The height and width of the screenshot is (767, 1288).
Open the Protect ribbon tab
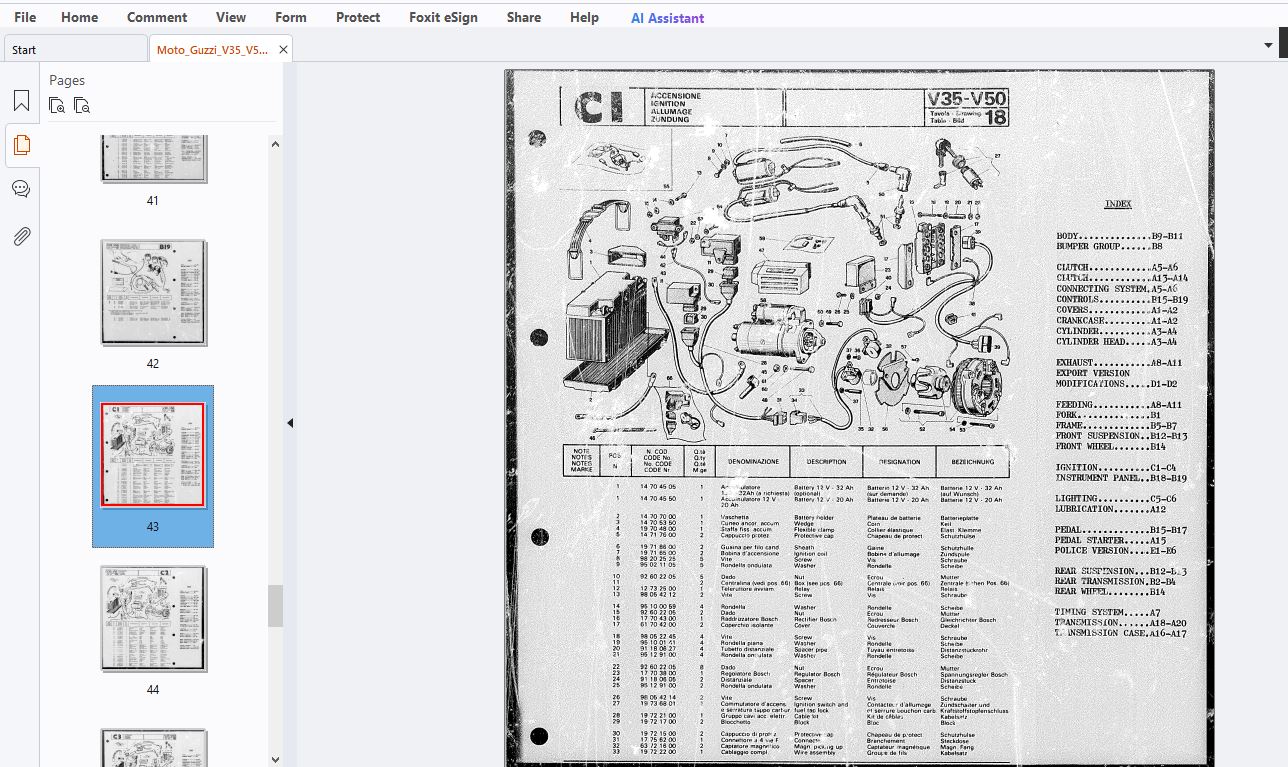click(358, 17)
